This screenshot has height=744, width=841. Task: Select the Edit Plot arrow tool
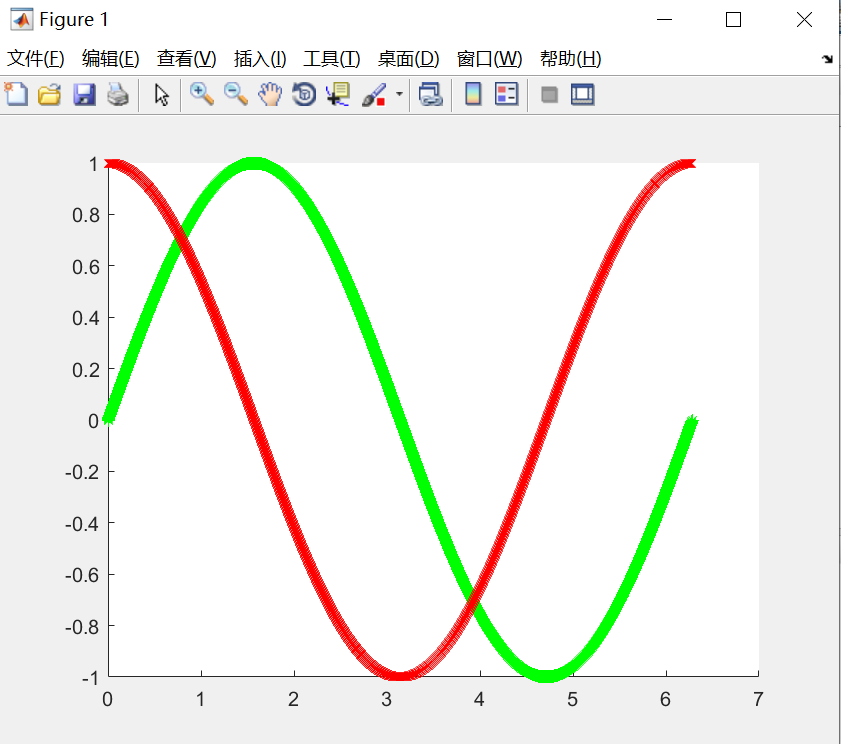161,95
